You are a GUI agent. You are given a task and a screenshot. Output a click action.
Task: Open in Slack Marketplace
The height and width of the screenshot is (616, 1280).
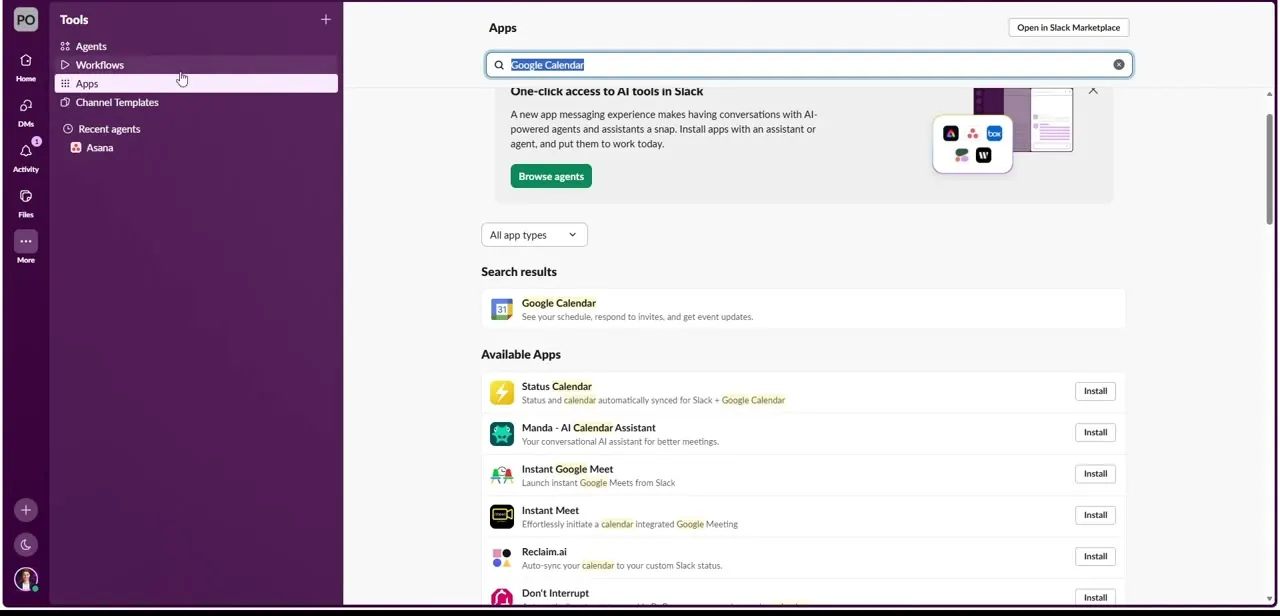tap(1068, 28)
